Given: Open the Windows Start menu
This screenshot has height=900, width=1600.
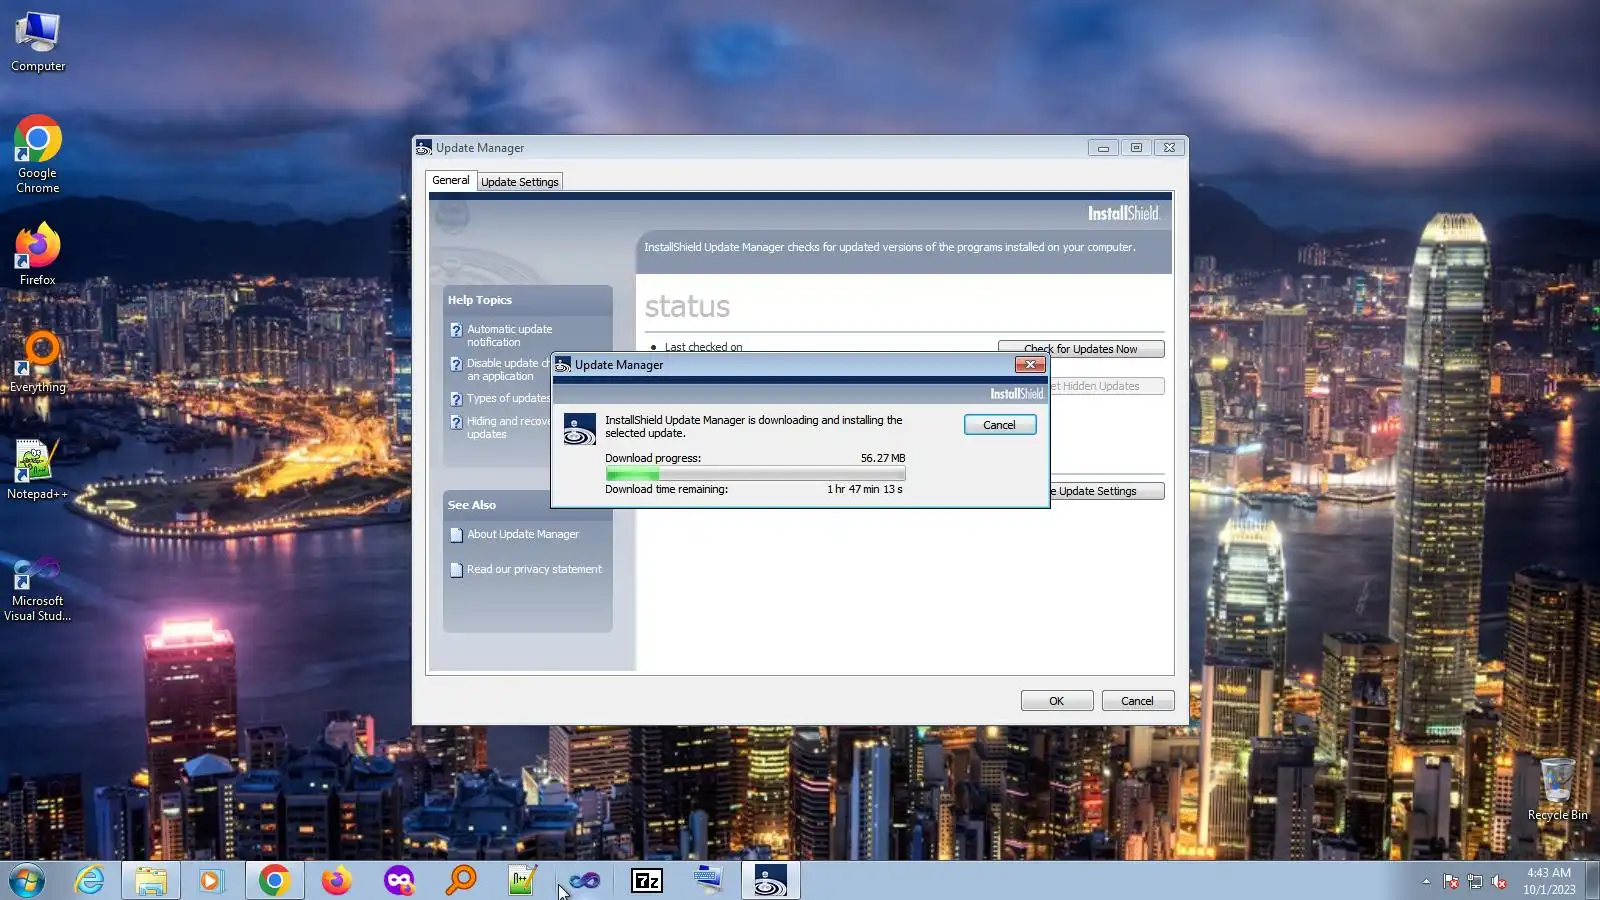Looking at the screenshot, I should [x=27, y=881].
